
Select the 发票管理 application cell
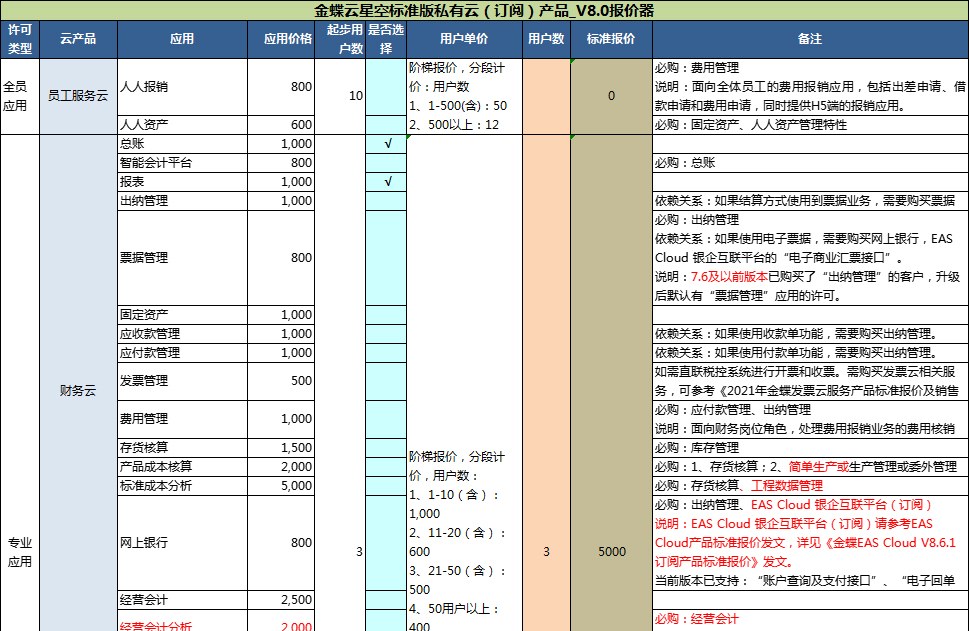tap(182, 381)
